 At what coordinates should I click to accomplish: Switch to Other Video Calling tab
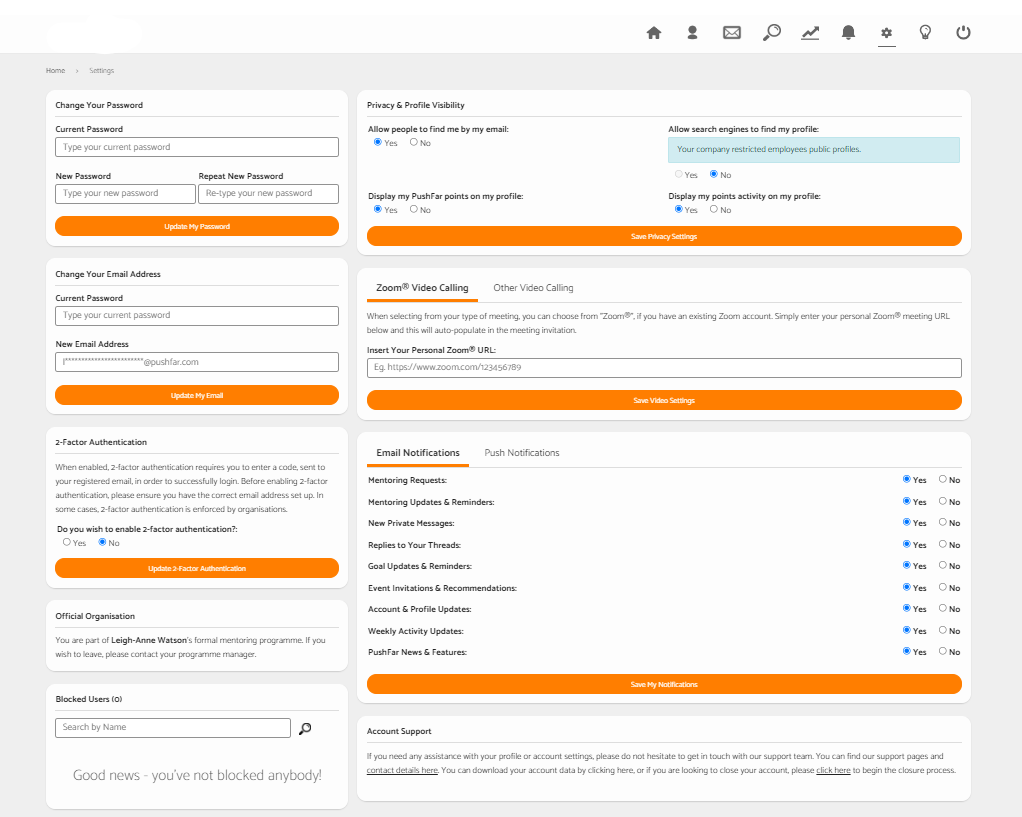coord(533,288)
